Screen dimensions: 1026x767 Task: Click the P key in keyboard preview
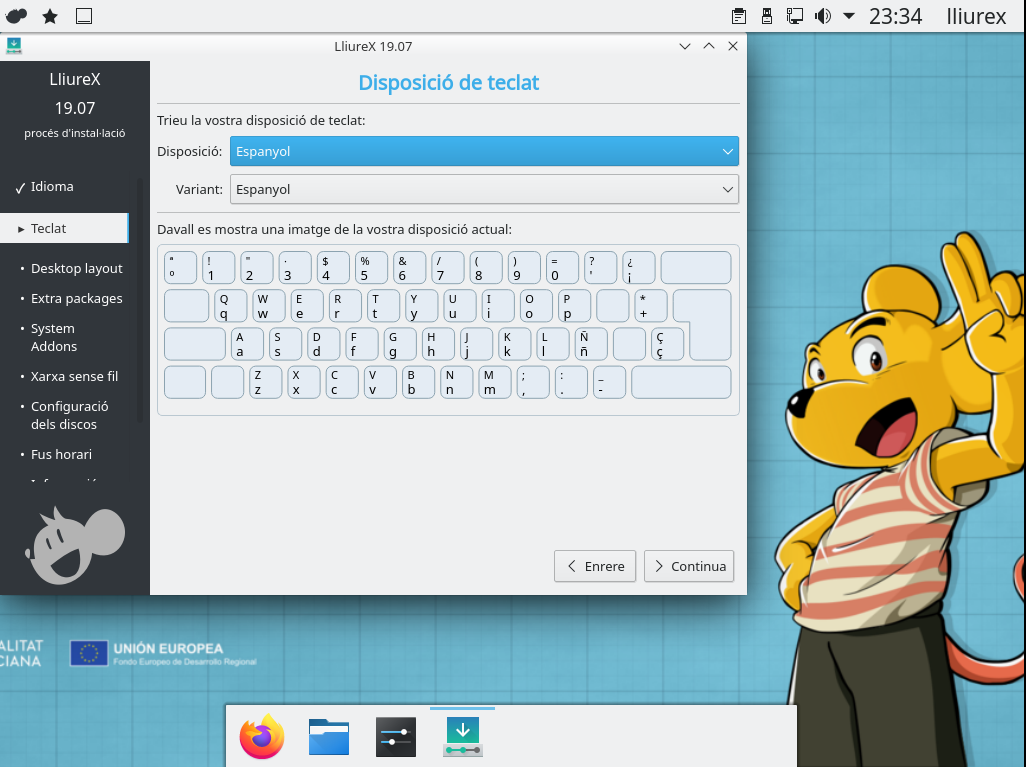pyautogui.click(x=575, y=306)
